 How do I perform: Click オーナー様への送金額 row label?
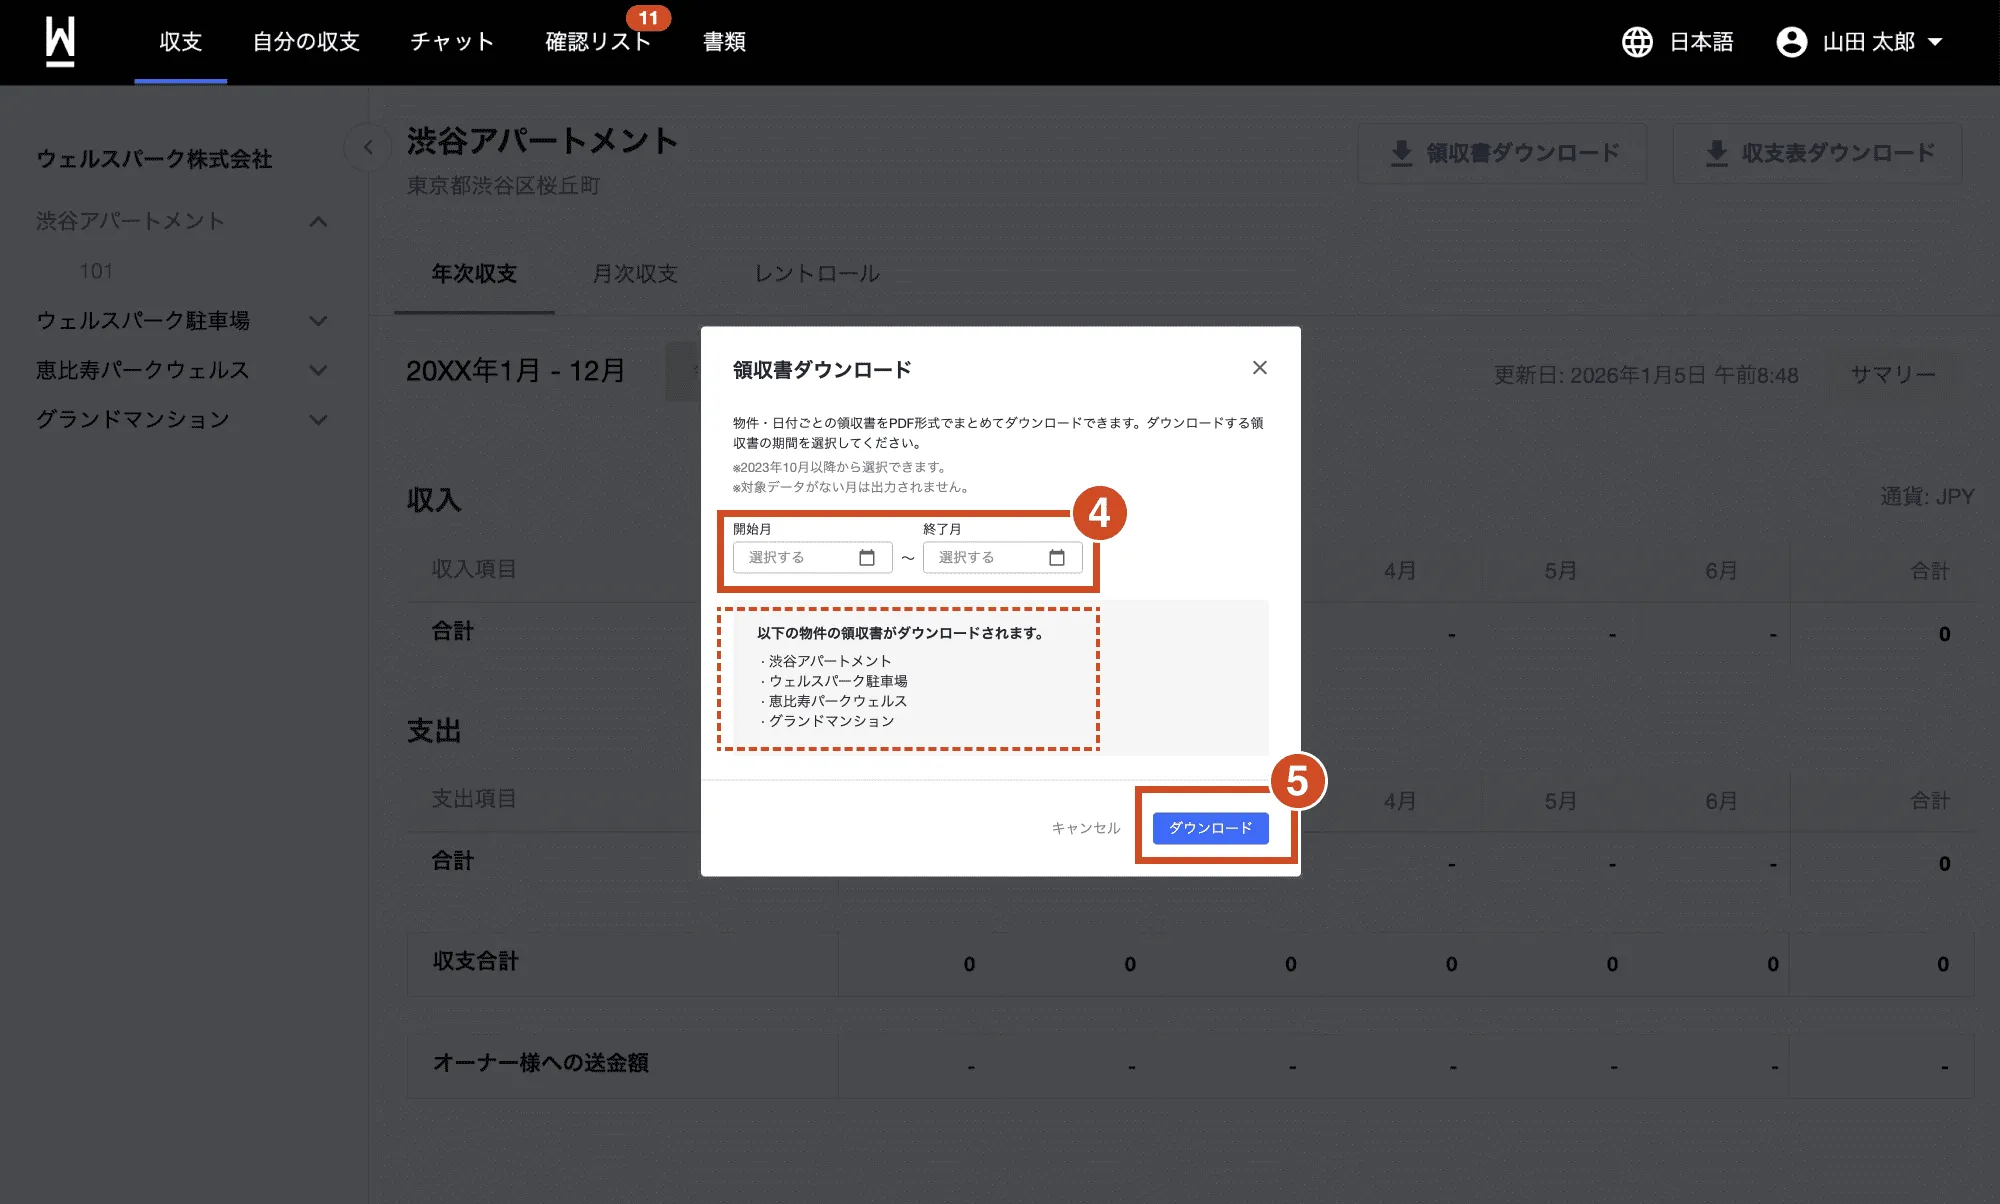tap(540, 1063)
